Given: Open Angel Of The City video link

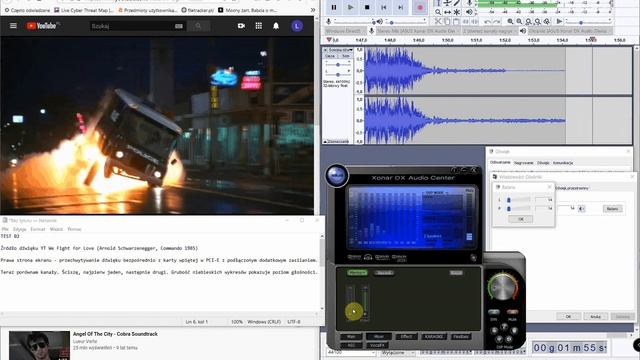Looking at the screenshot, I should (x=115, y=334).
